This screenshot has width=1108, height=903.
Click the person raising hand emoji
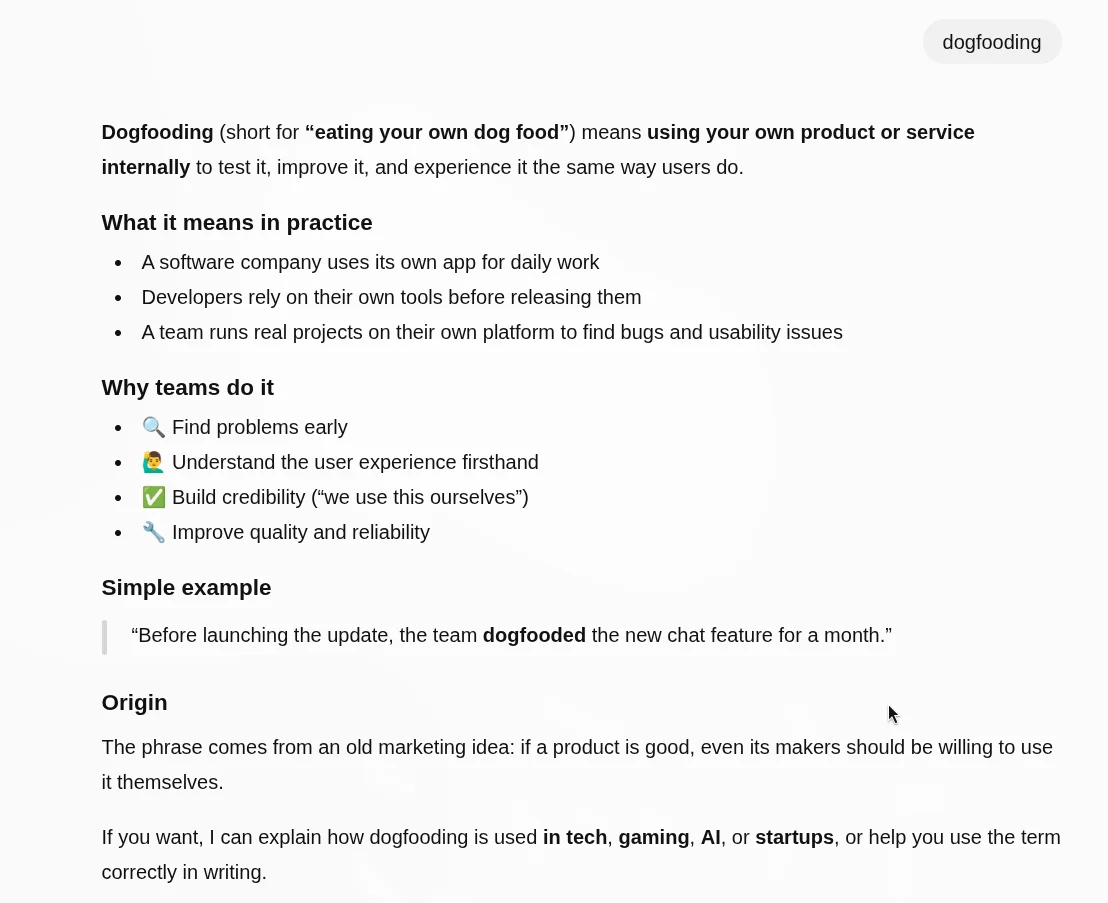coord(153,462)
